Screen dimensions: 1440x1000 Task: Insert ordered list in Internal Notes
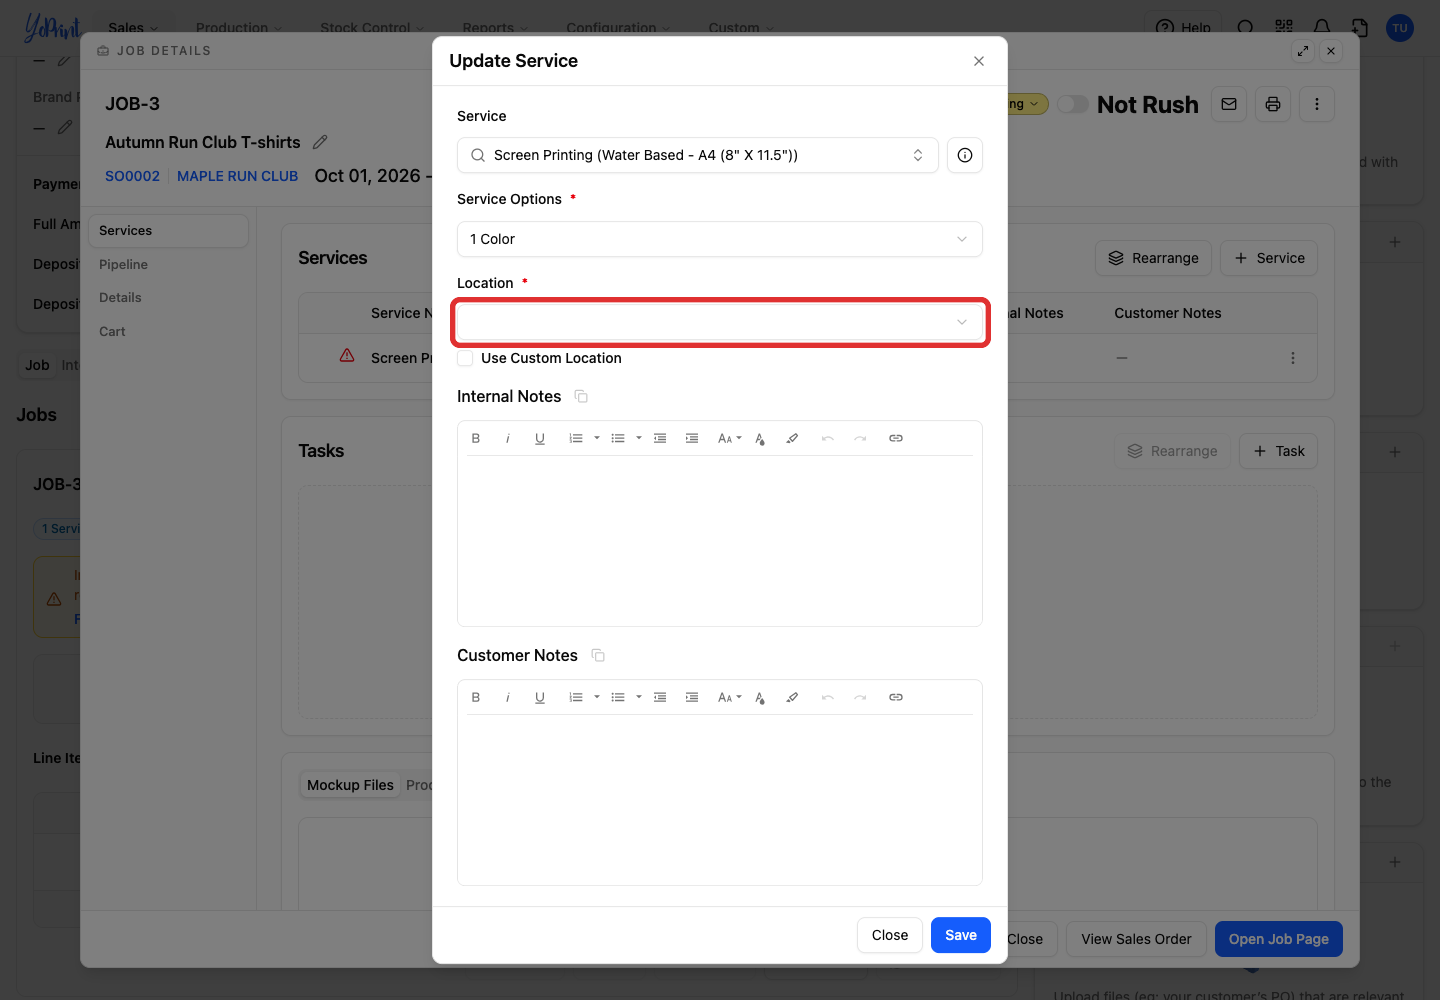(576, 438)
